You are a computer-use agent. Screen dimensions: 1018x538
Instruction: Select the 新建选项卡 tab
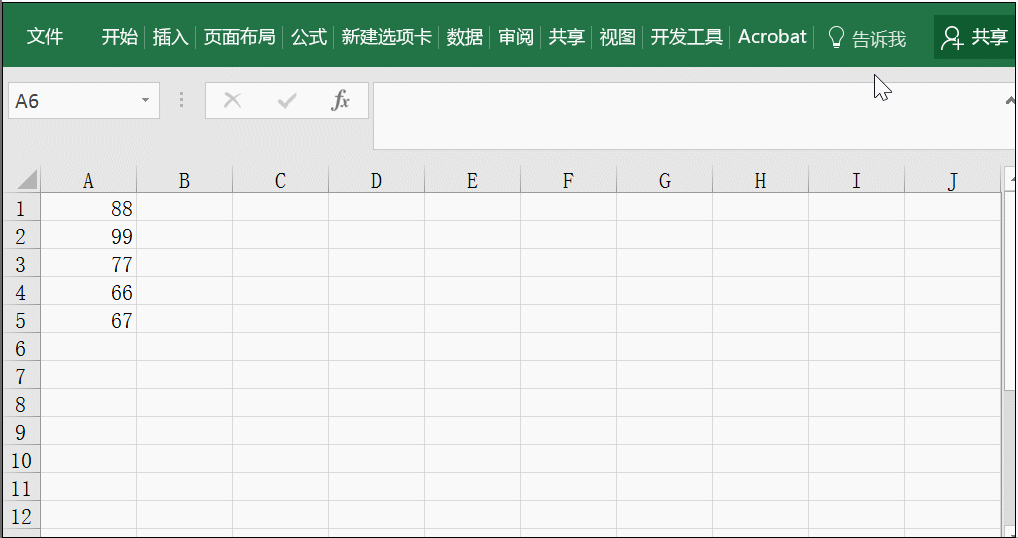point(386,37)
